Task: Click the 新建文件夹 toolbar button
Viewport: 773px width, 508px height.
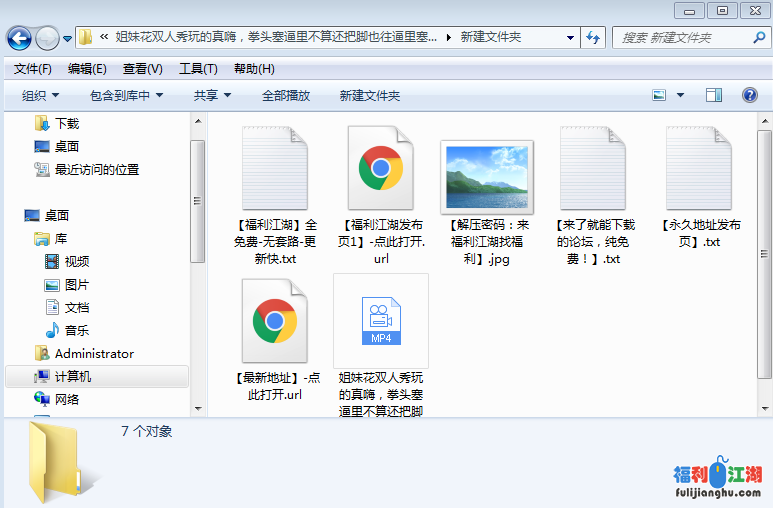Action: (369, 95)
